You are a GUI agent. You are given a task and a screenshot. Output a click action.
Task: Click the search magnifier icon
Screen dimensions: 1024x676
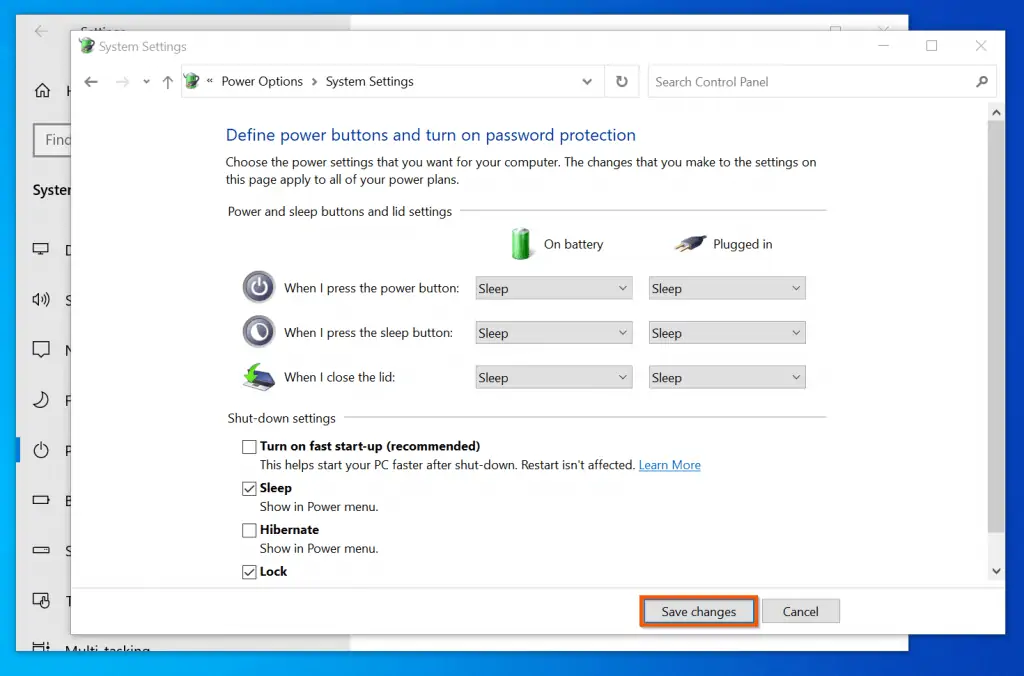click(981, 82)
